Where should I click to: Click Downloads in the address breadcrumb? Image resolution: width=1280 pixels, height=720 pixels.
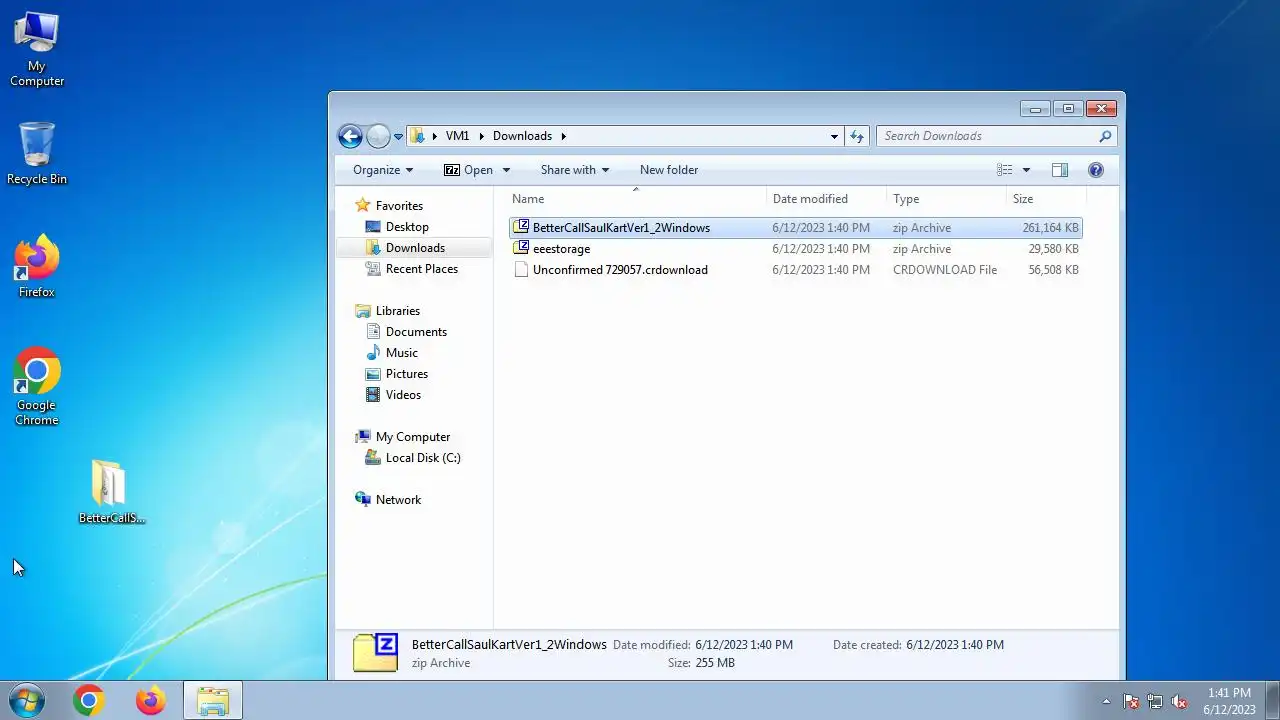pos(522,136)
